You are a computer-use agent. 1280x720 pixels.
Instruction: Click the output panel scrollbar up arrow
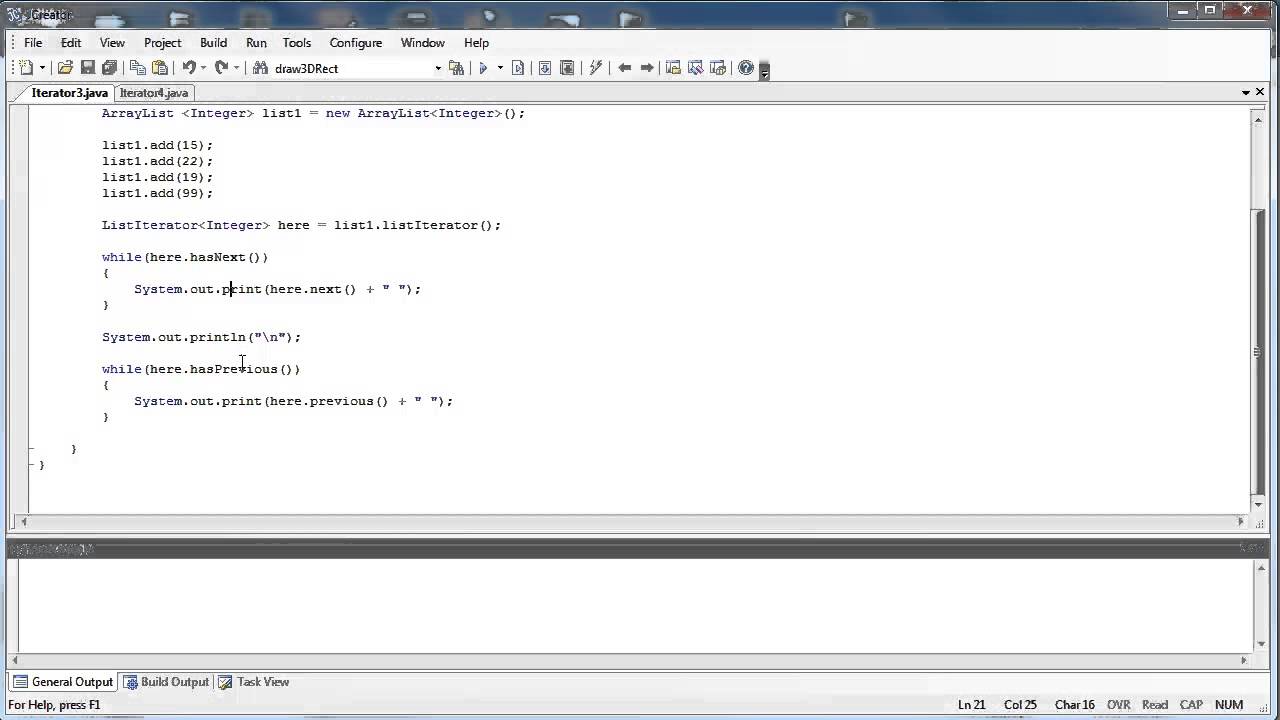pyautogui.click(x=1259, y=567)
